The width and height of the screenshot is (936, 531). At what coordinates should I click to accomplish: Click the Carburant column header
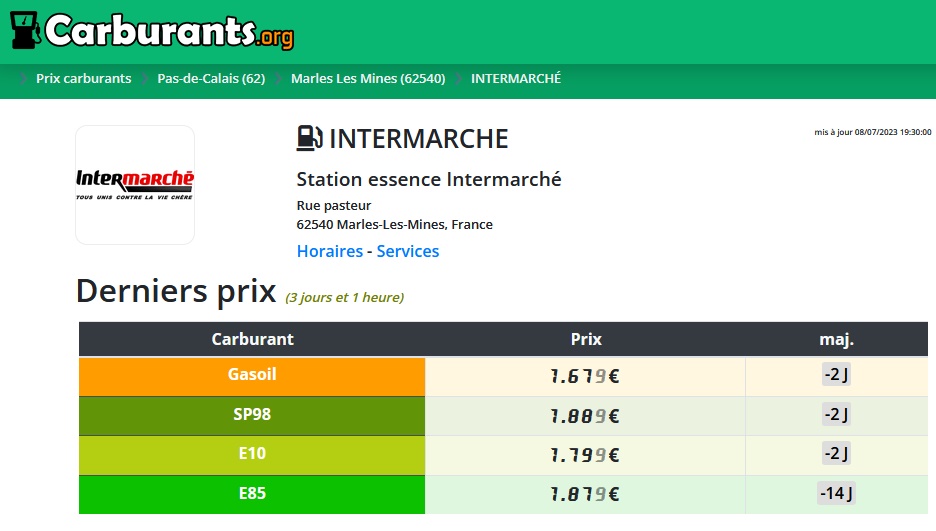point(253,339)
